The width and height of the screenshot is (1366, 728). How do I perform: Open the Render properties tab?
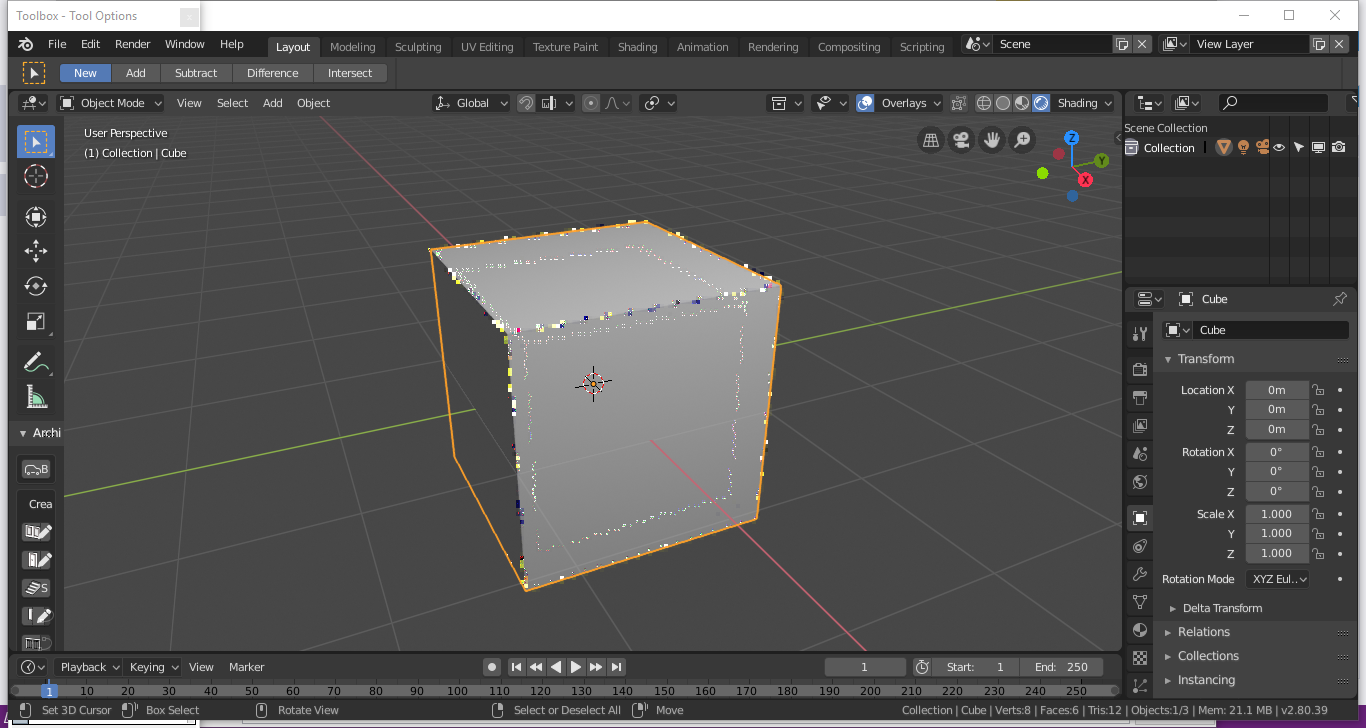(1140, 369)
